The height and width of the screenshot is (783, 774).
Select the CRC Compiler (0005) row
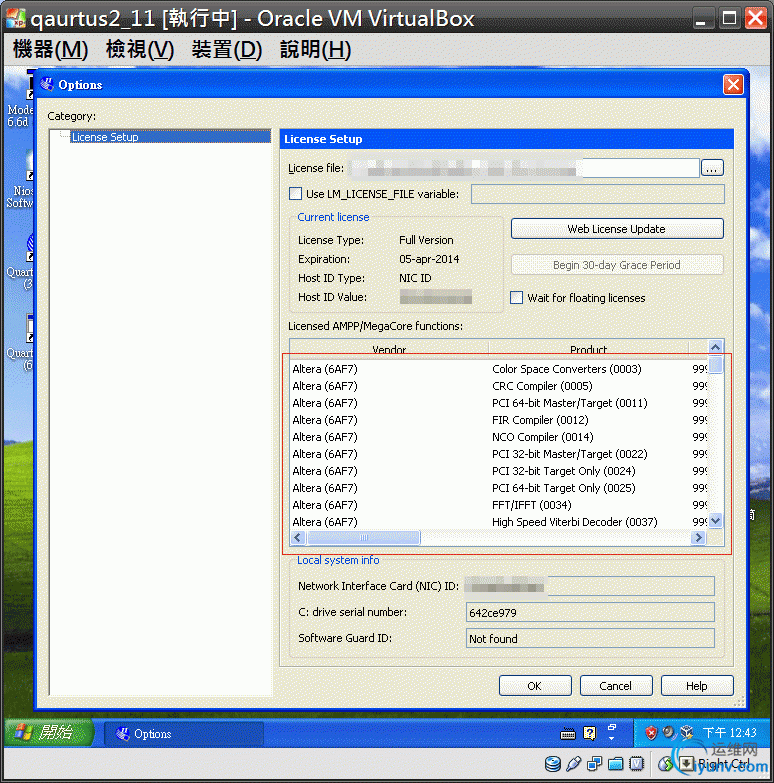499,386
